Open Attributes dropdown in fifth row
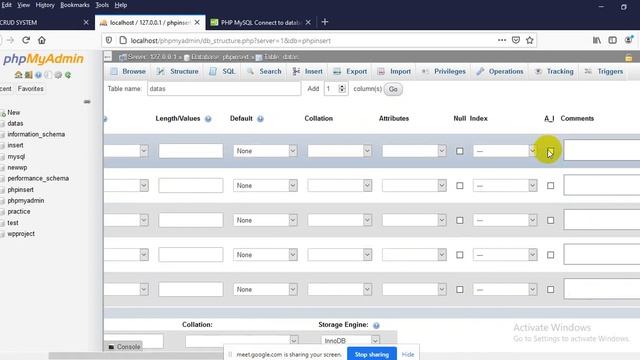 pos(414,290)
